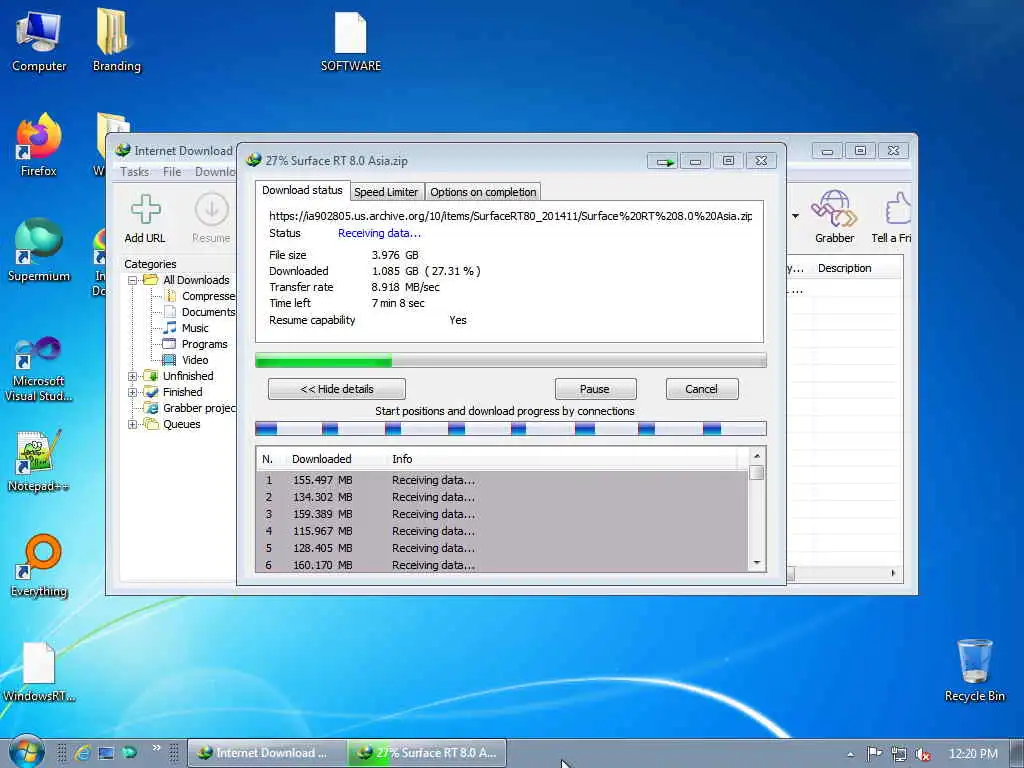The image size is (1024, 768).
Task: Select the Compressed category
Action: 200,296
